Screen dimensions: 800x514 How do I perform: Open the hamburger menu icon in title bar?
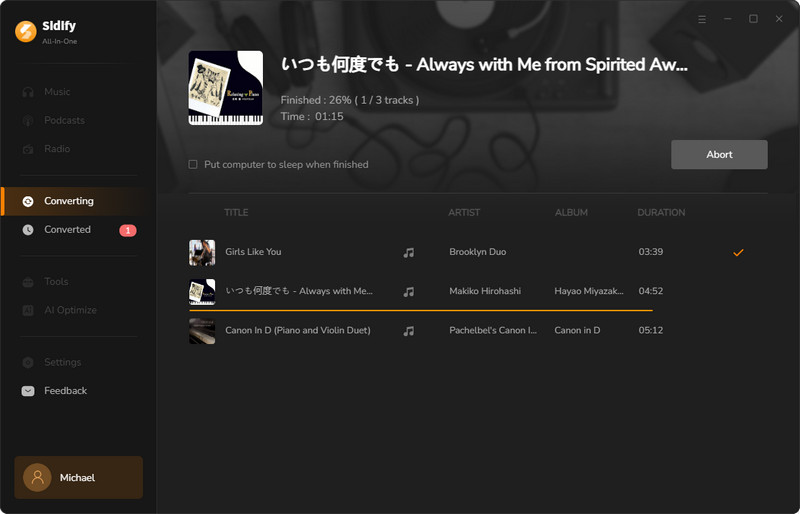702,19
